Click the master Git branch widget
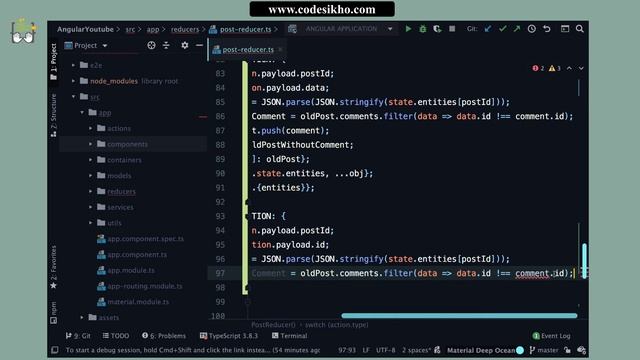The width and height of the screenshot is (640, 360). coord(544,350)
